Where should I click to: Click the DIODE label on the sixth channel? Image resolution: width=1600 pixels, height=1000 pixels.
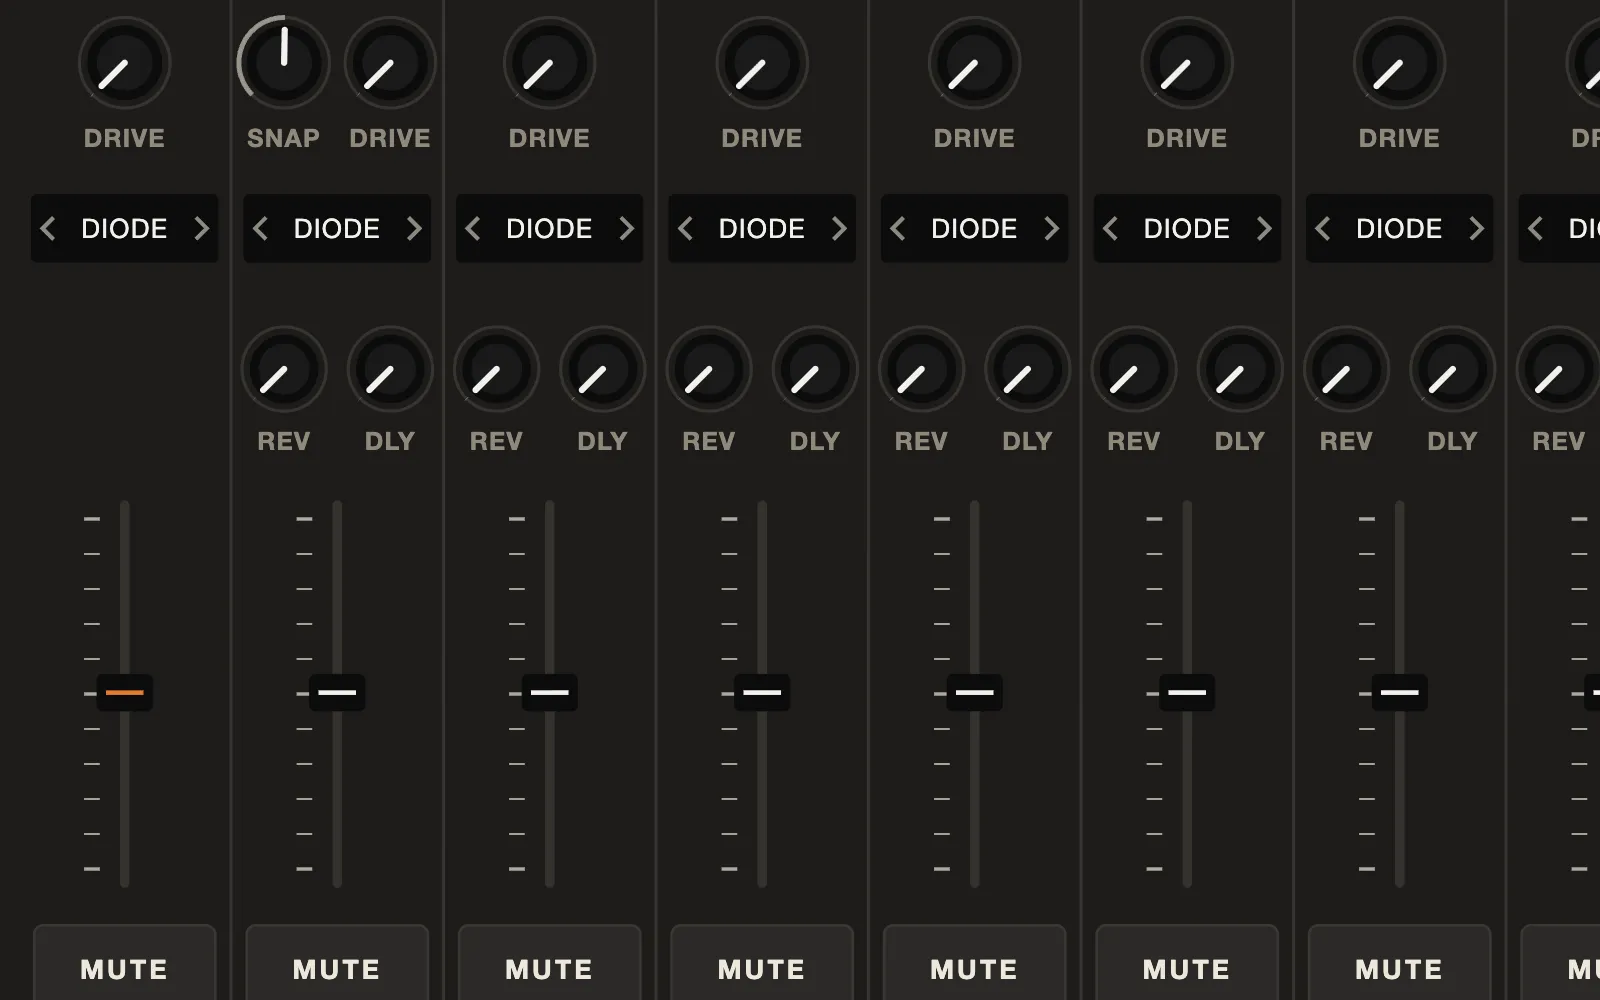[x=1187, y=229]
